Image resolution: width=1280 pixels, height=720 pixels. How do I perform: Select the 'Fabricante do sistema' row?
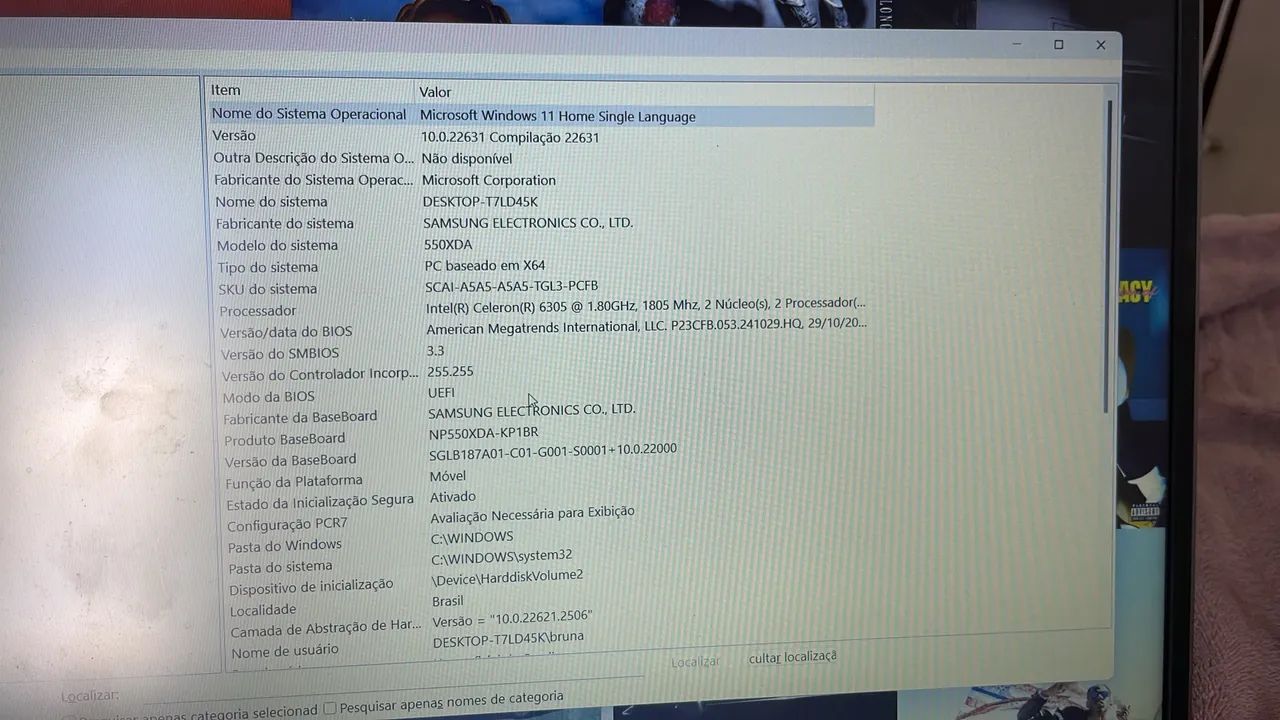285,223
